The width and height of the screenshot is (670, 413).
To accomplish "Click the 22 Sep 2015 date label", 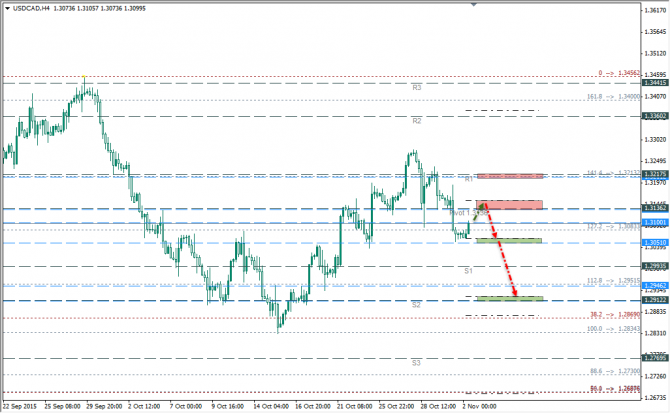I will coord(20,406).
